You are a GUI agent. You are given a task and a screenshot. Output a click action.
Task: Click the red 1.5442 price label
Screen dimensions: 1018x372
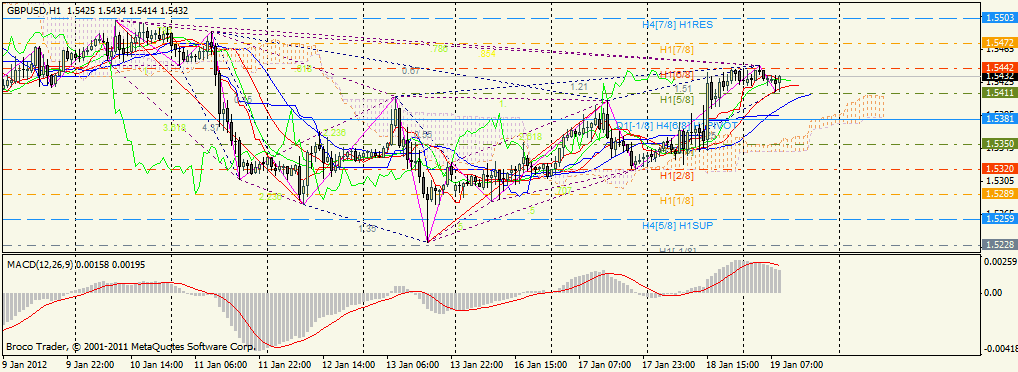[x=1000, y=68]
